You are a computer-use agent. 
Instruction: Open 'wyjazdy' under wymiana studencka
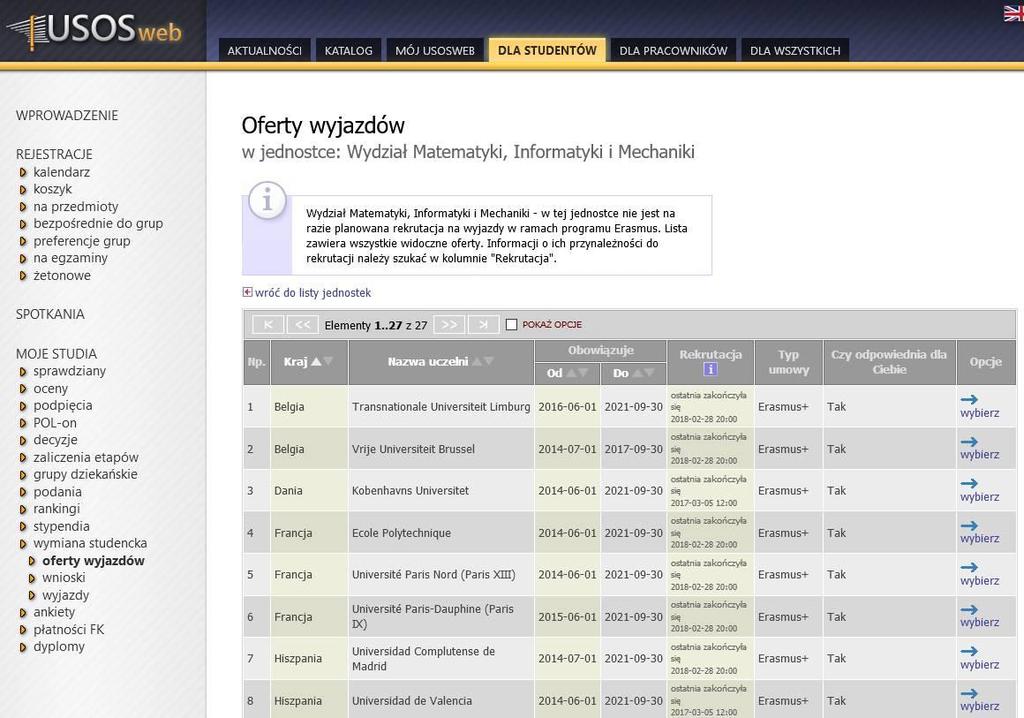65,595
